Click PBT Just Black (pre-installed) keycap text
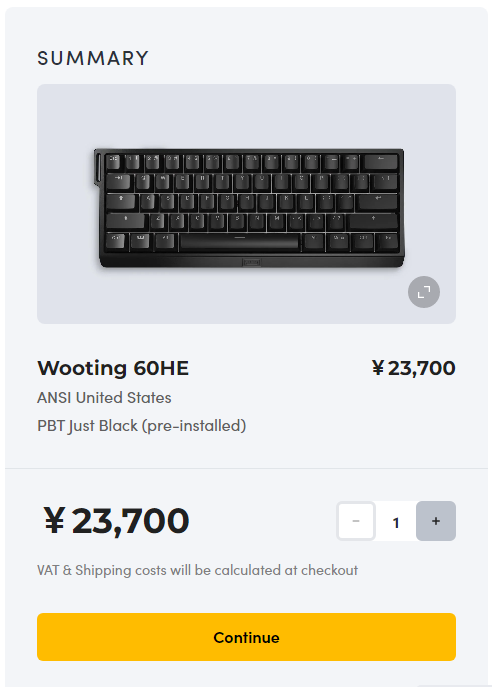 pos(142,426)
